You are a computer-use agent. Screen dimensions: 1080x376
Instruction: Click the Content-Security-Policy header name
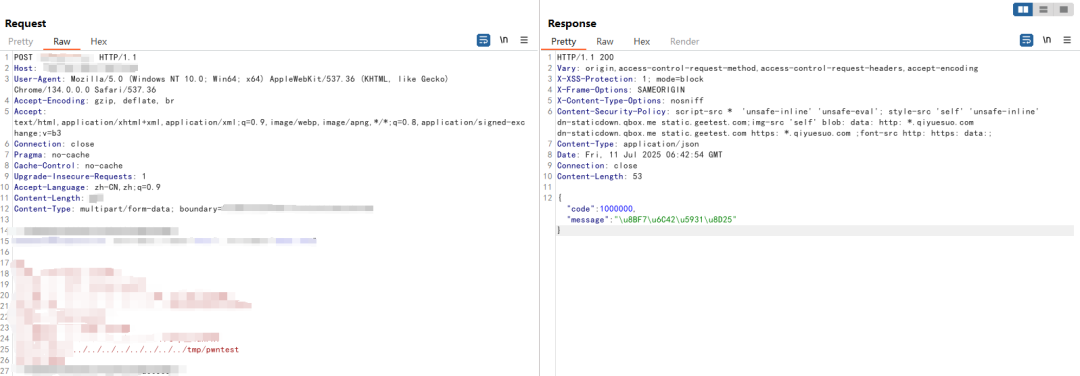(x=613, y=112)
